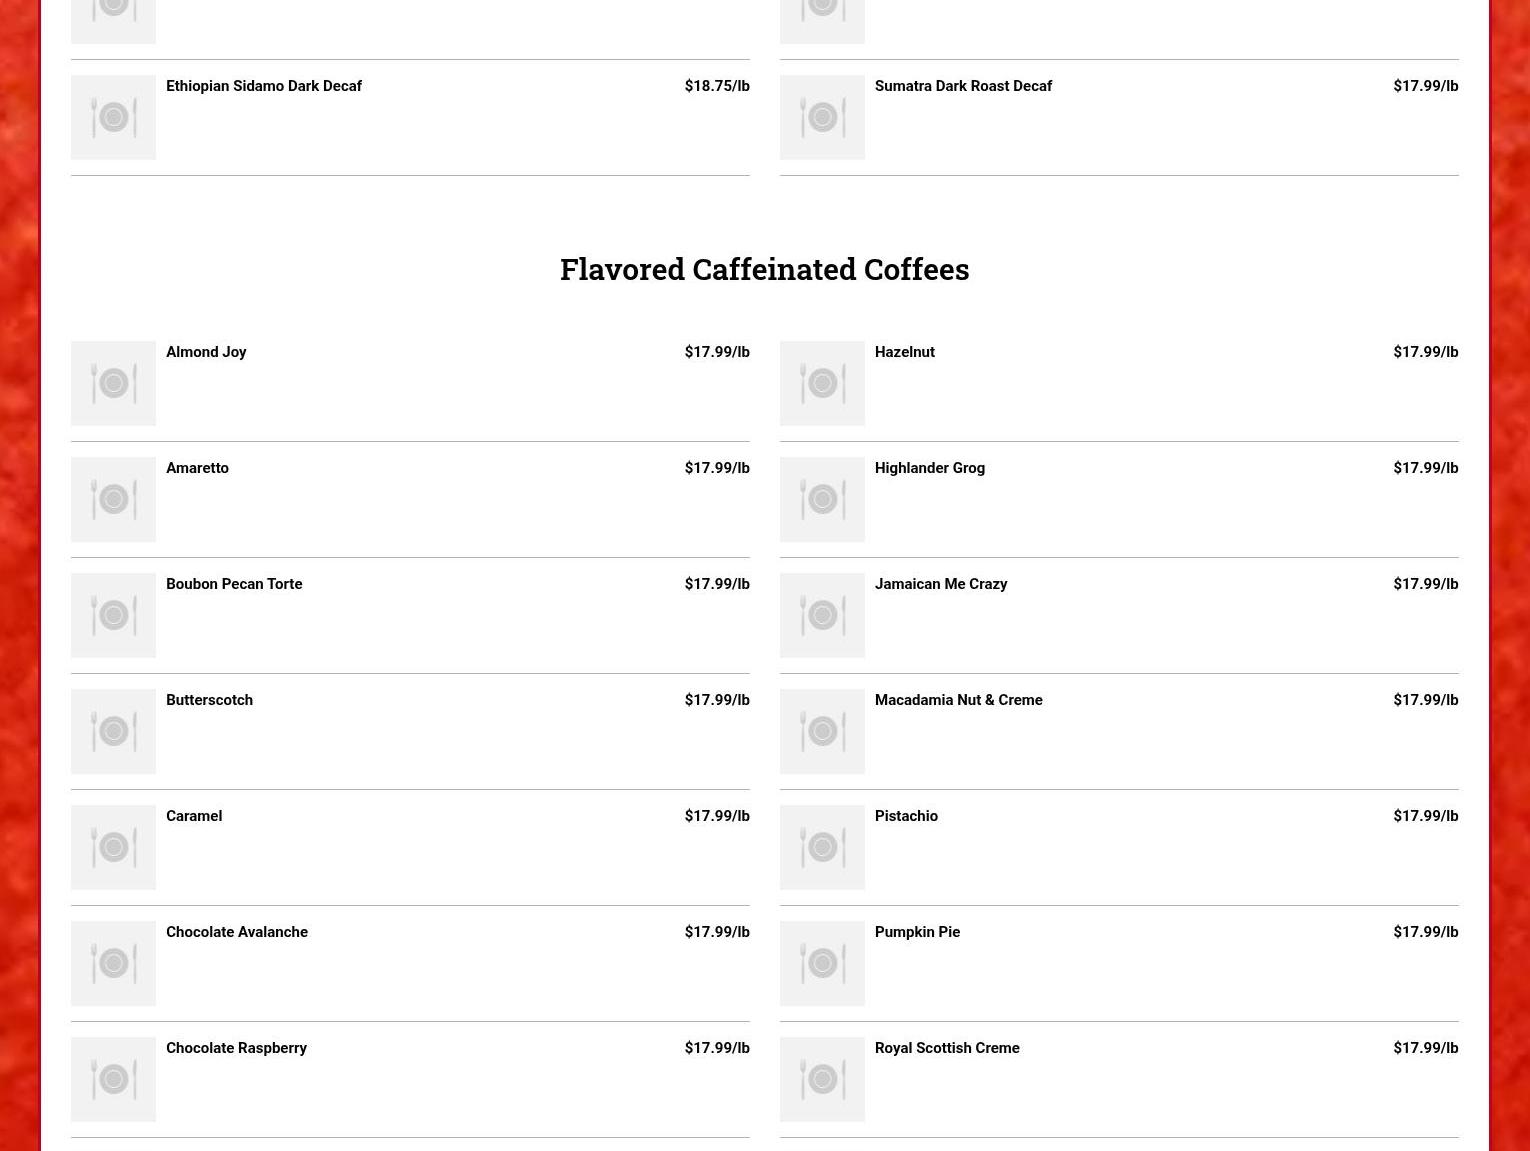Click the Ethiopian Sidamo $18.75/lb price

tap(716, 86)
